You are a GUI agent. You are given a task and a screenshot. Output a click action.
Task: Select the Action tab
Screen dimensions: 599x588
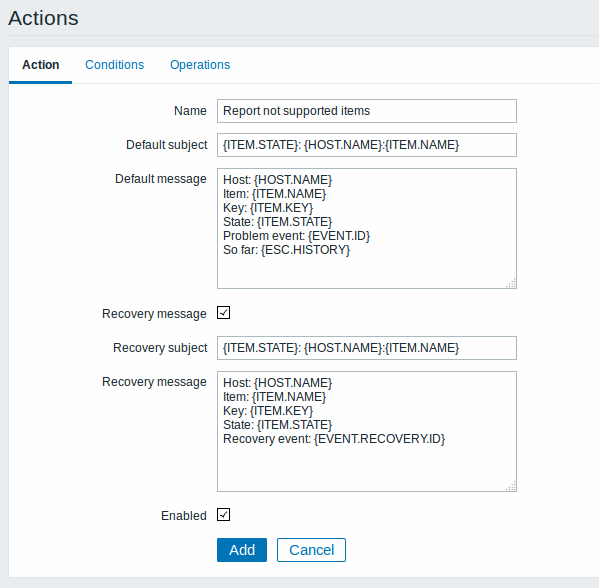point(40,65)
